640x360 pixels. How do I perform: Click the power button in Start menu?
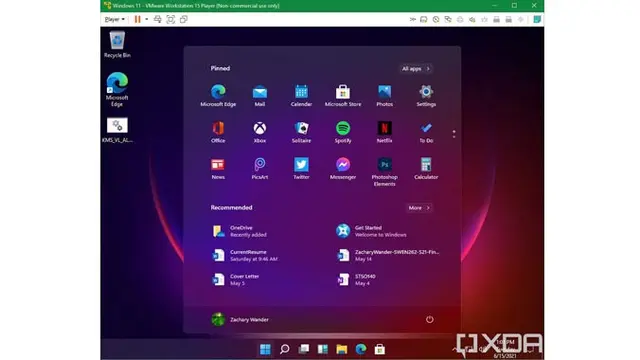[x=429, y=320]
